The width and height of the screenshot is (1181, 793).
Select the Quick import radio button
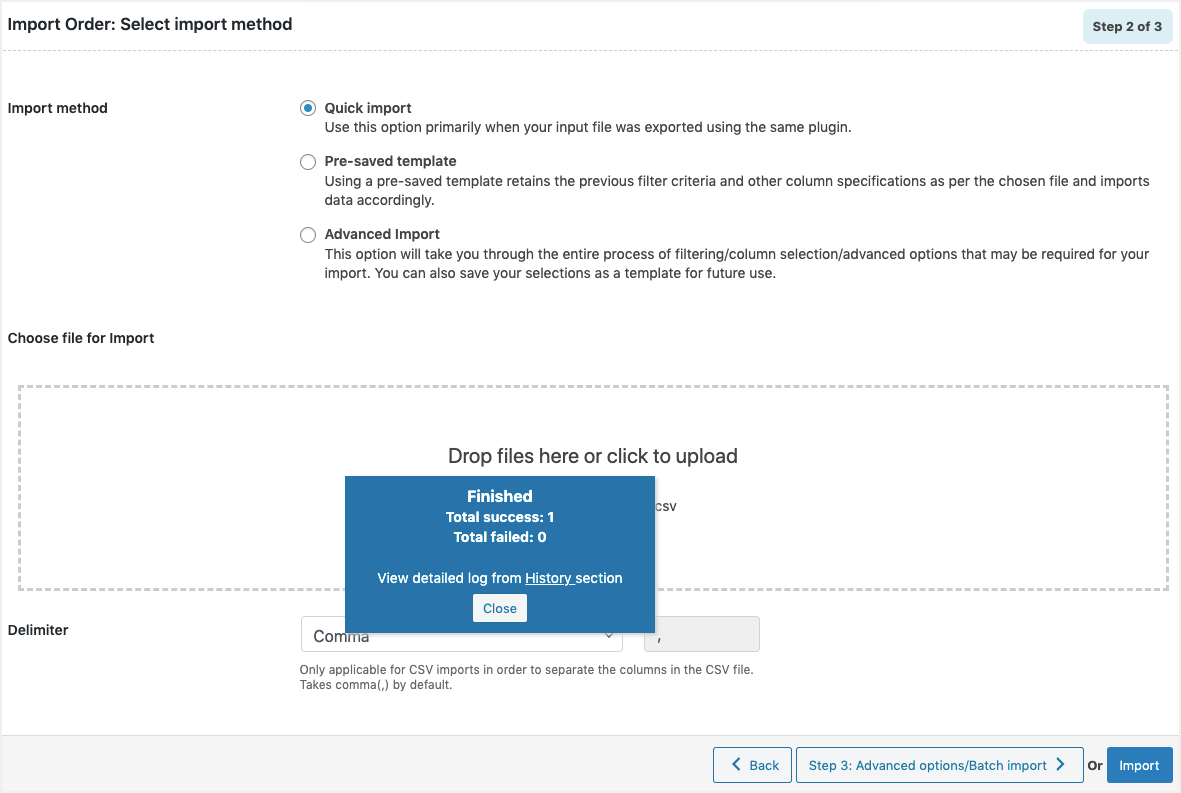coord(308,108)
